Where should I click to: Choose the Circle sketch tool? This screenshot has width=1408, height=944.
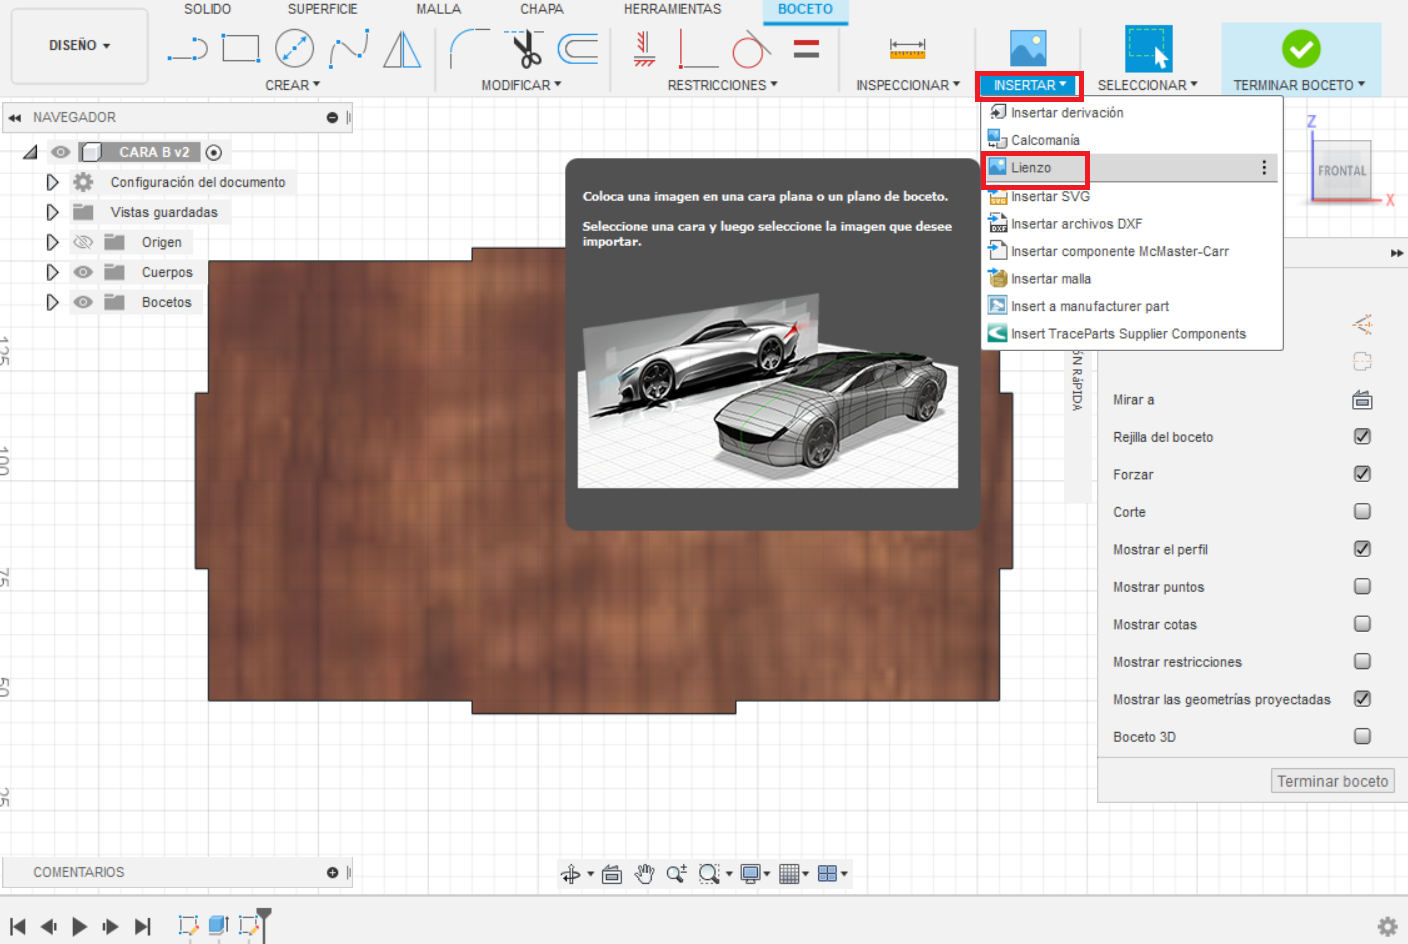[x=294, y=48]
